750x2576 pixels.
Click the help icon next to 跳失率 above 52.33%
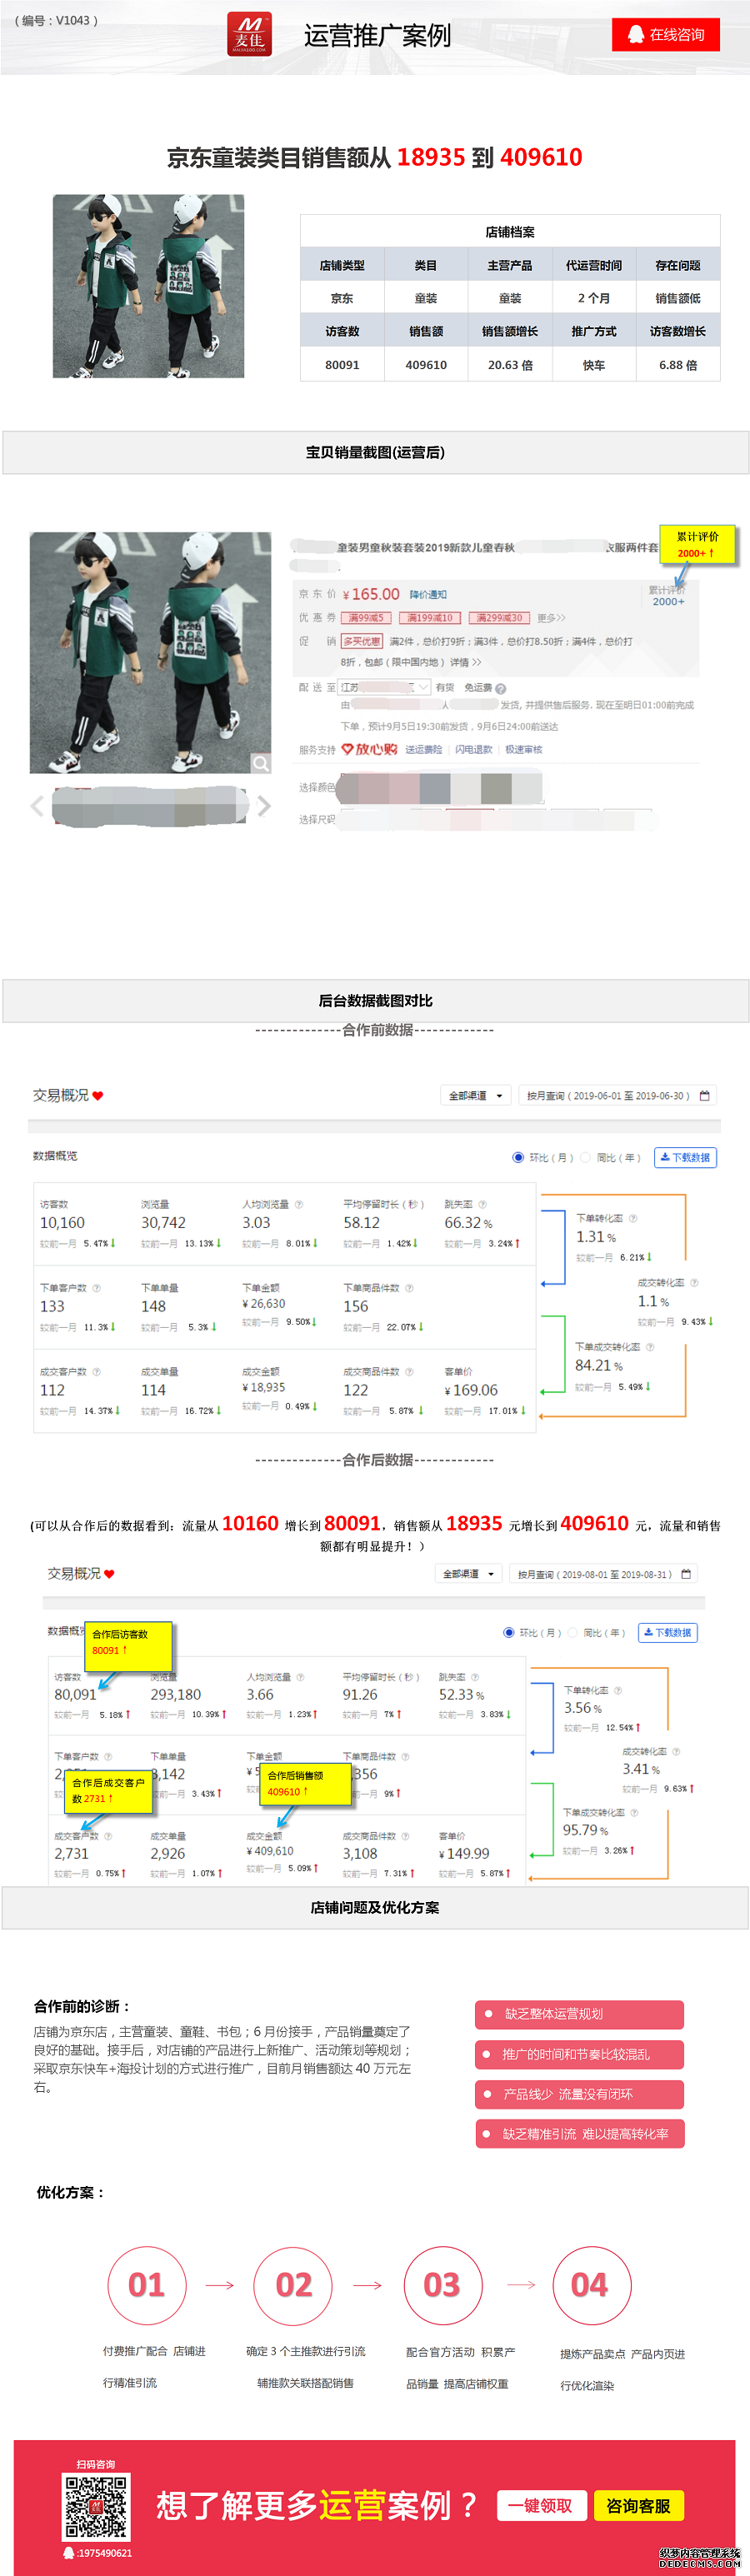coord(475,1677)
